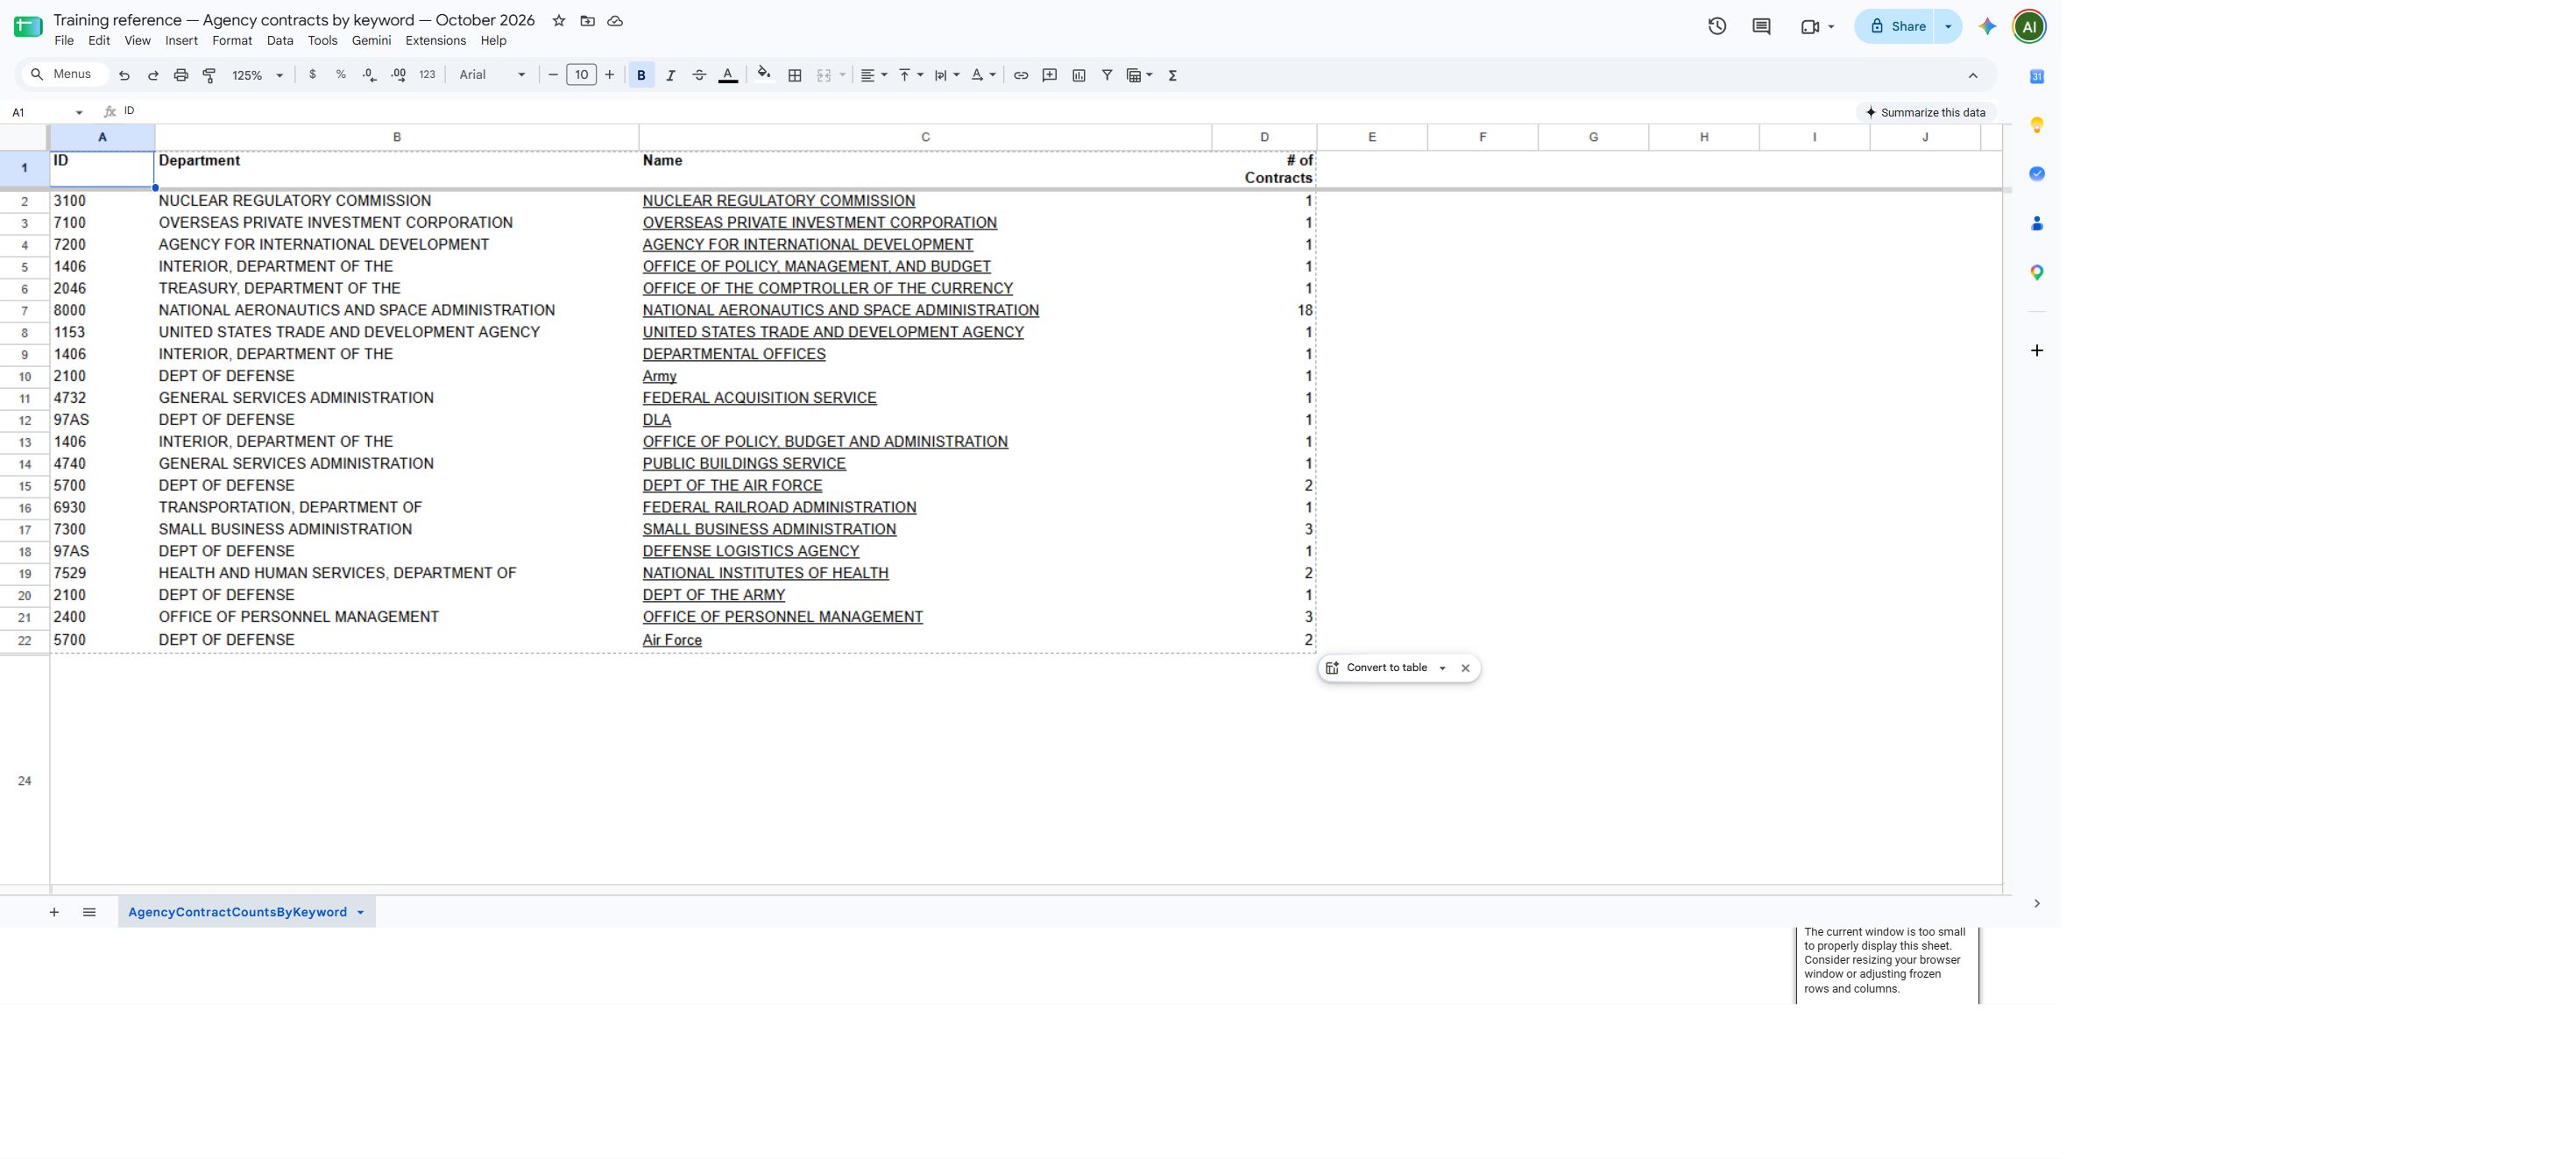This screenshot has width=2576, height=1159.
Task: Open the Arial font dropdown
Action: tap(492, 75)
